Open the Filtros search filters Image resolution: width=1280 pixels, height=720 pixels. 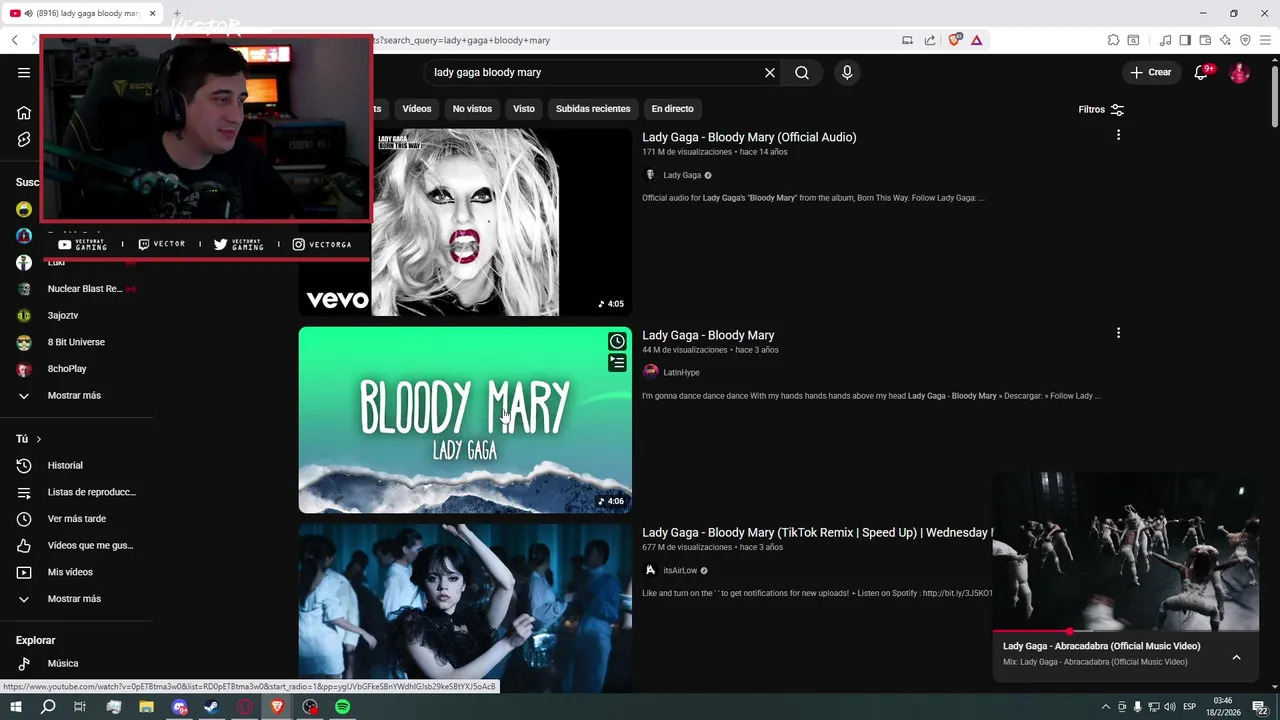(x=1101, y=110)
